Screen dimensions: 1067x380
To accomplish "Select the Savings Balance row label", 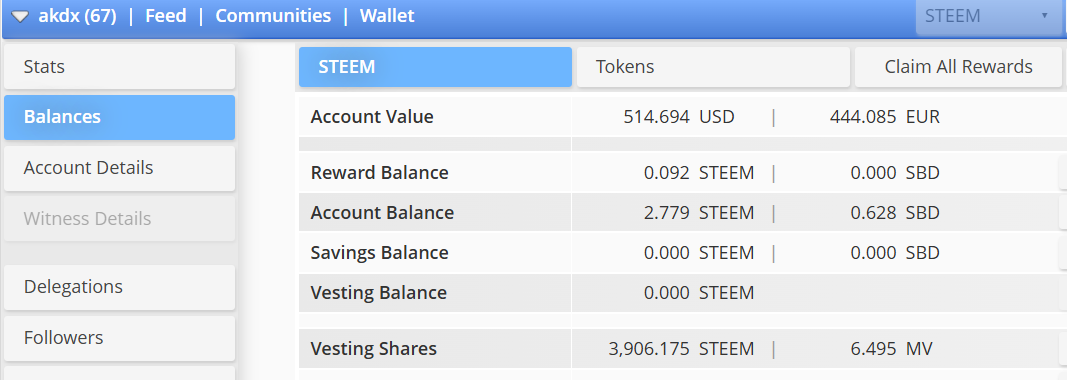I will (x=380, y=253).
